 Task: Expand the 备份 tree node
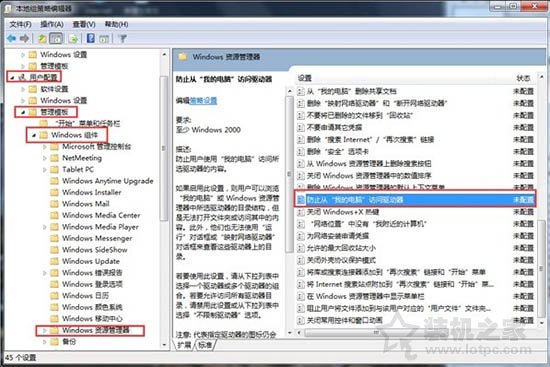click(45, 342)
